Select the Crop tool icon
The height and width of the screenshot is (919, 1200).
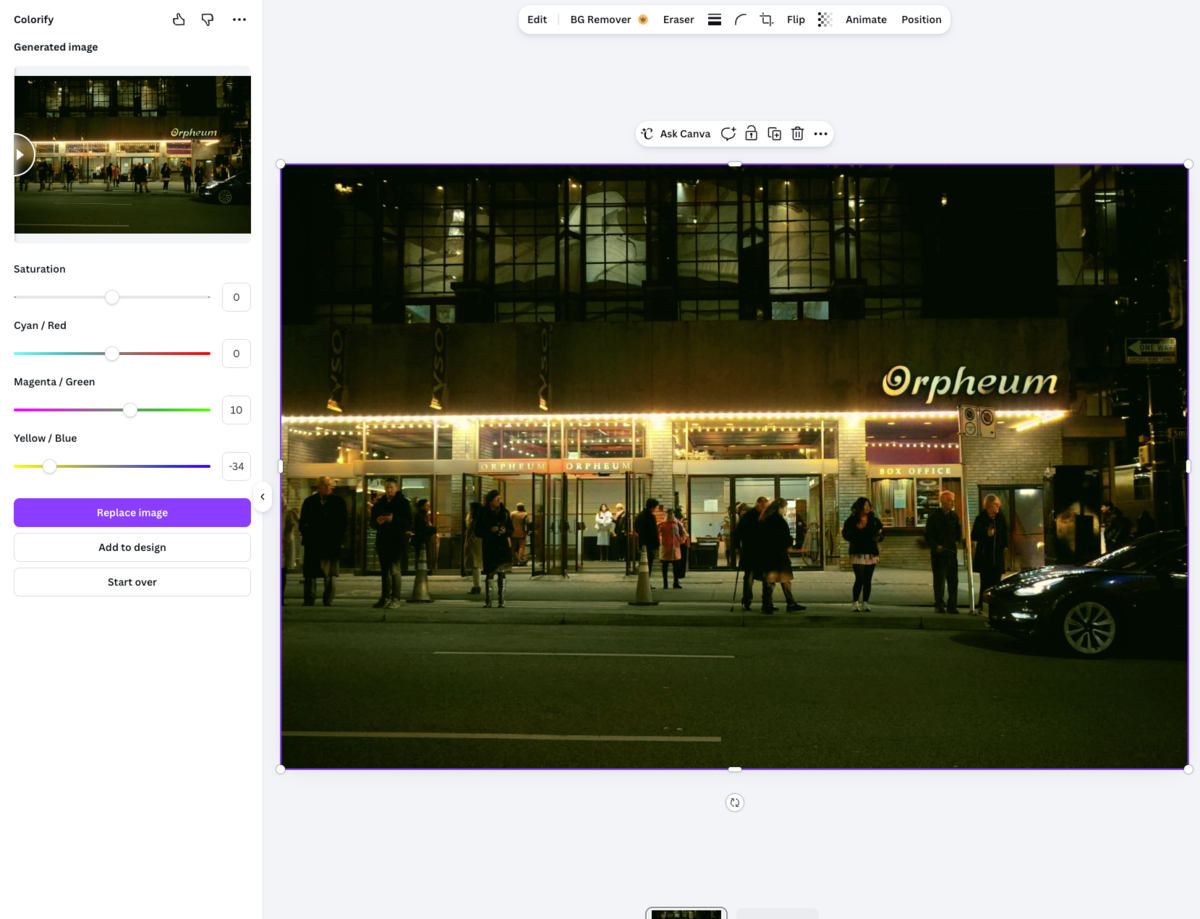(x=767, y=20)
